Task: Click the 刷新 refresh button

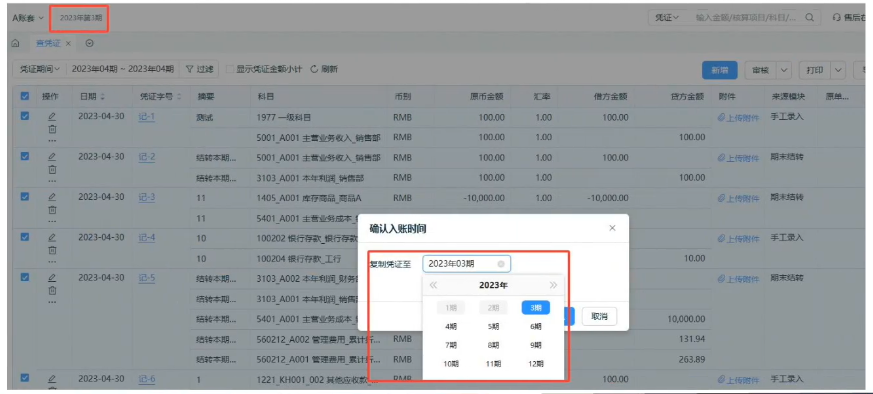Action: point(324,70)
